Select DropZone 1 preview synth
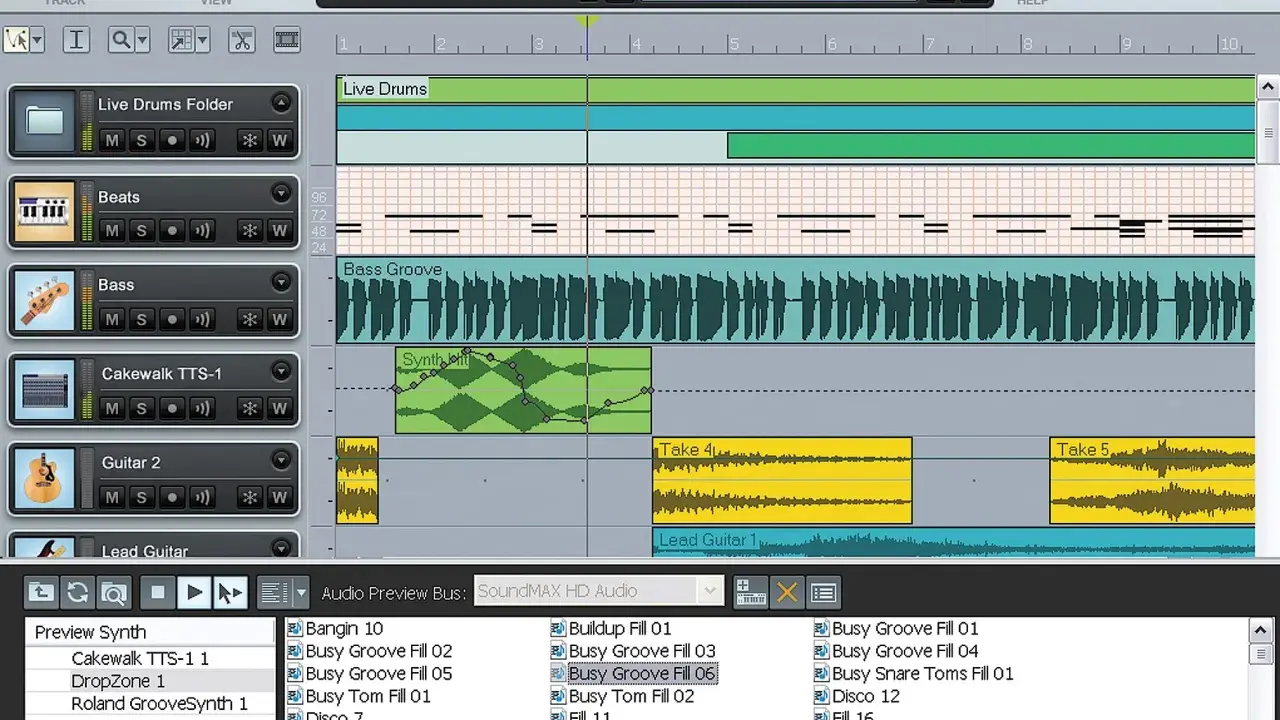This screenshot has width=1280, height=720. [x=118, y=681]
